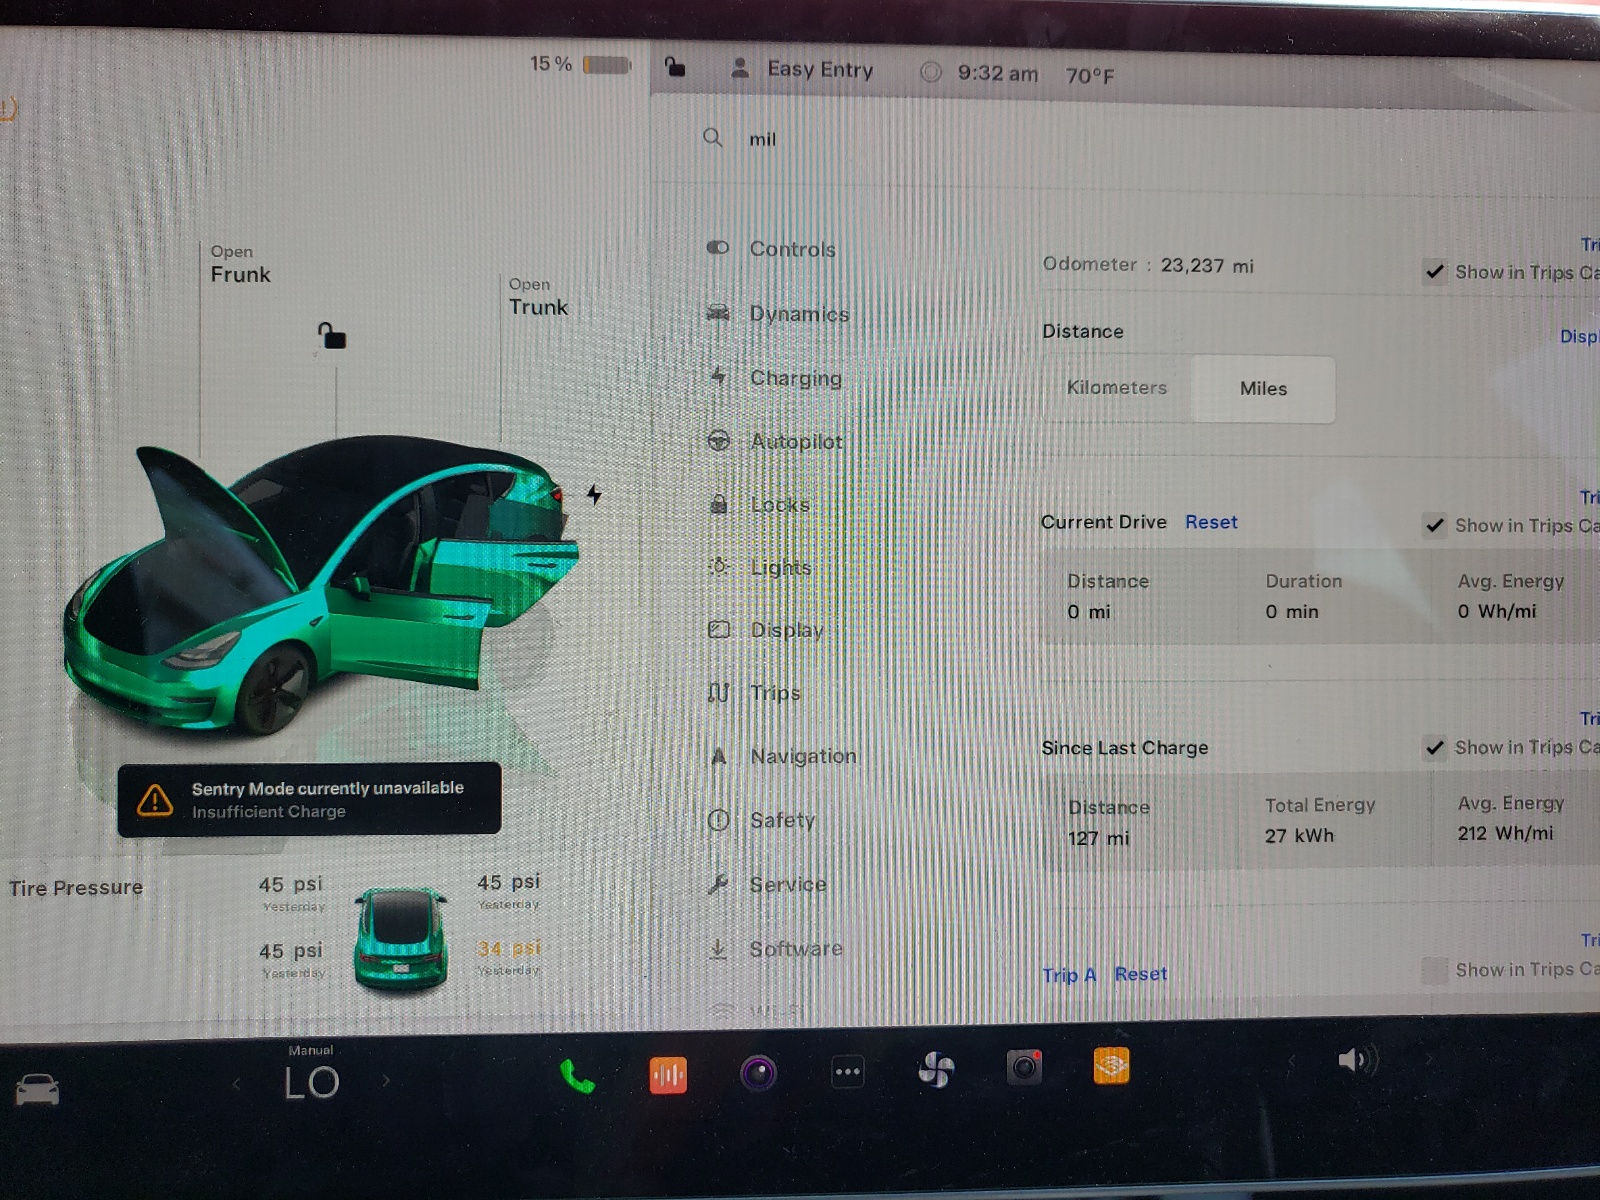Open the Locks menu
This screenshot has height=1200, width=1600.
tap(759, 504)
